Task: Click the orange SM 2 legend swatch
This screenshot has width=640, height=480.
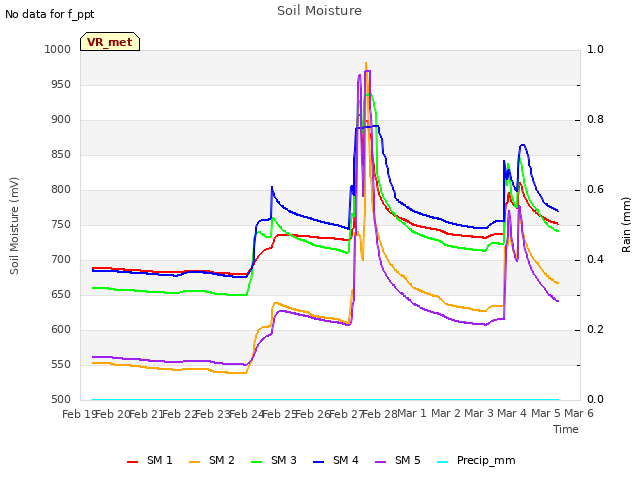Action: click(195, 462)
